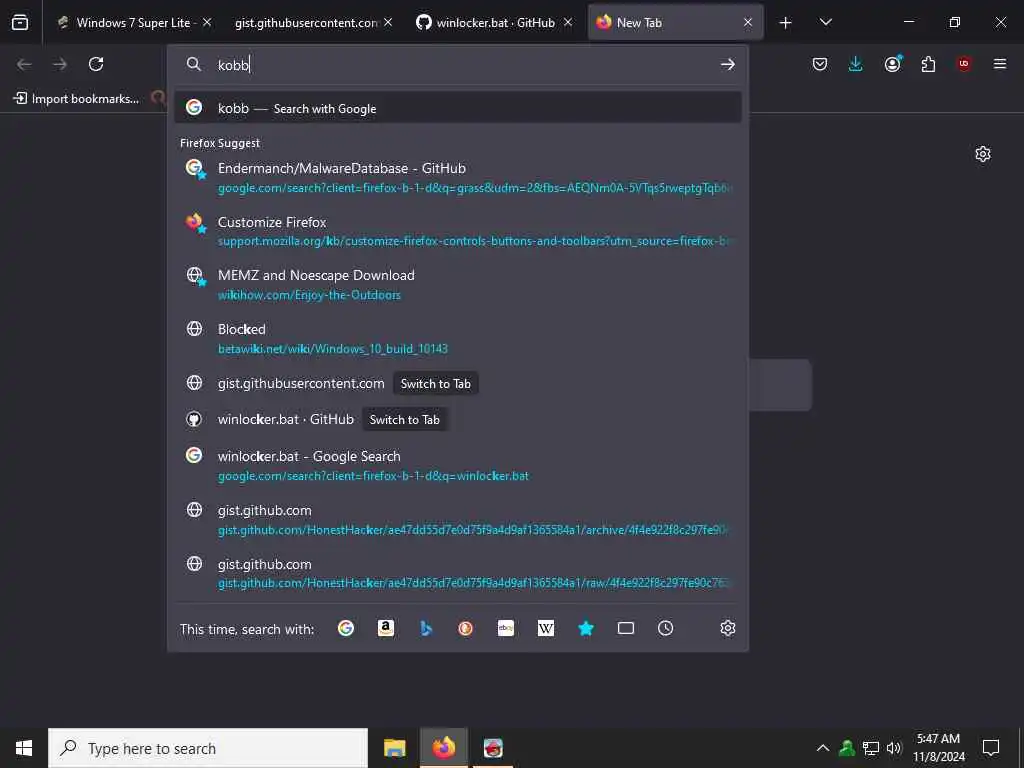Search this time with Bing
Viewport: 1024px width, 768px height.
(426, 628)
